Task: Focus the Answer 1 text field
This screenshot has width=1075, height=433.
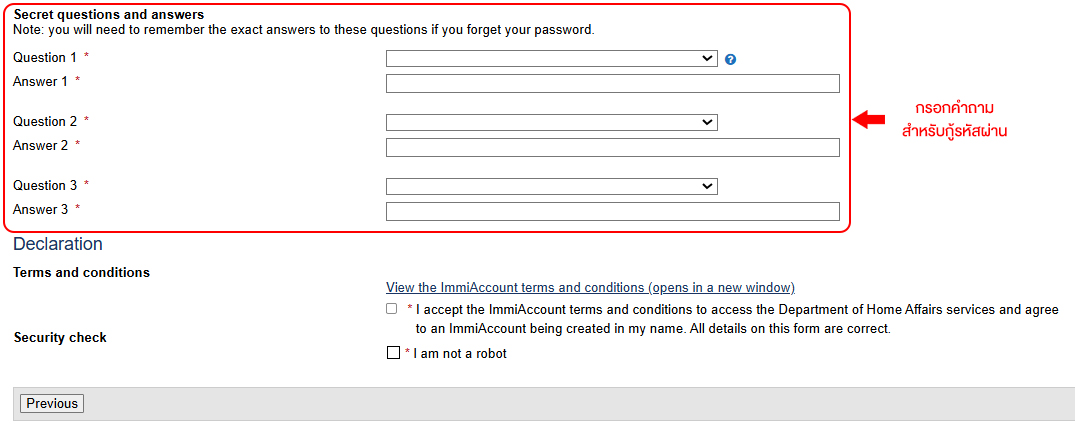Action: click(613, 84)
